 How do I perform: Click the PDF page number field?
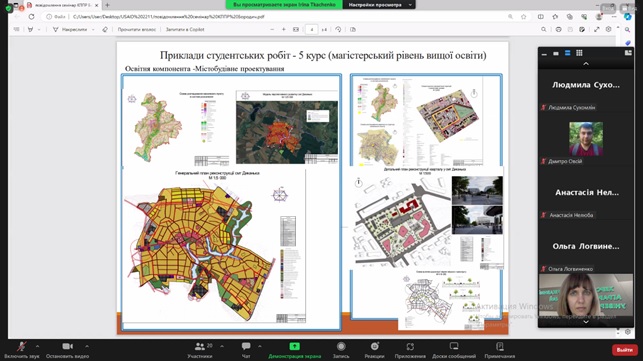[312, 30]
